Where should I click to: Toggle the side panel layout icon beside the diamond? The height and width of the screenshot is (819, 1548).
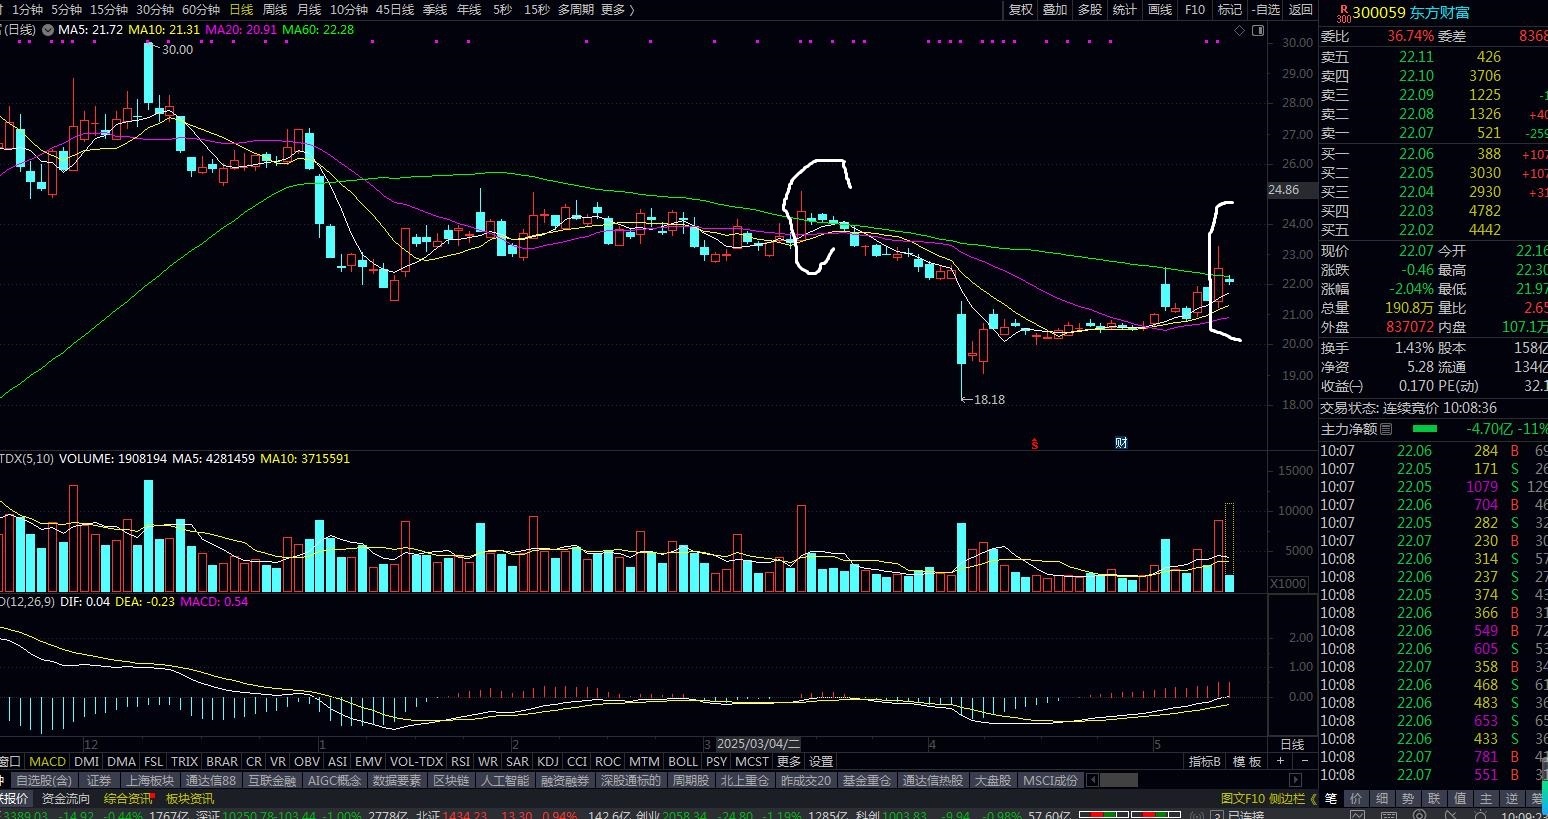coord(1257,30)
